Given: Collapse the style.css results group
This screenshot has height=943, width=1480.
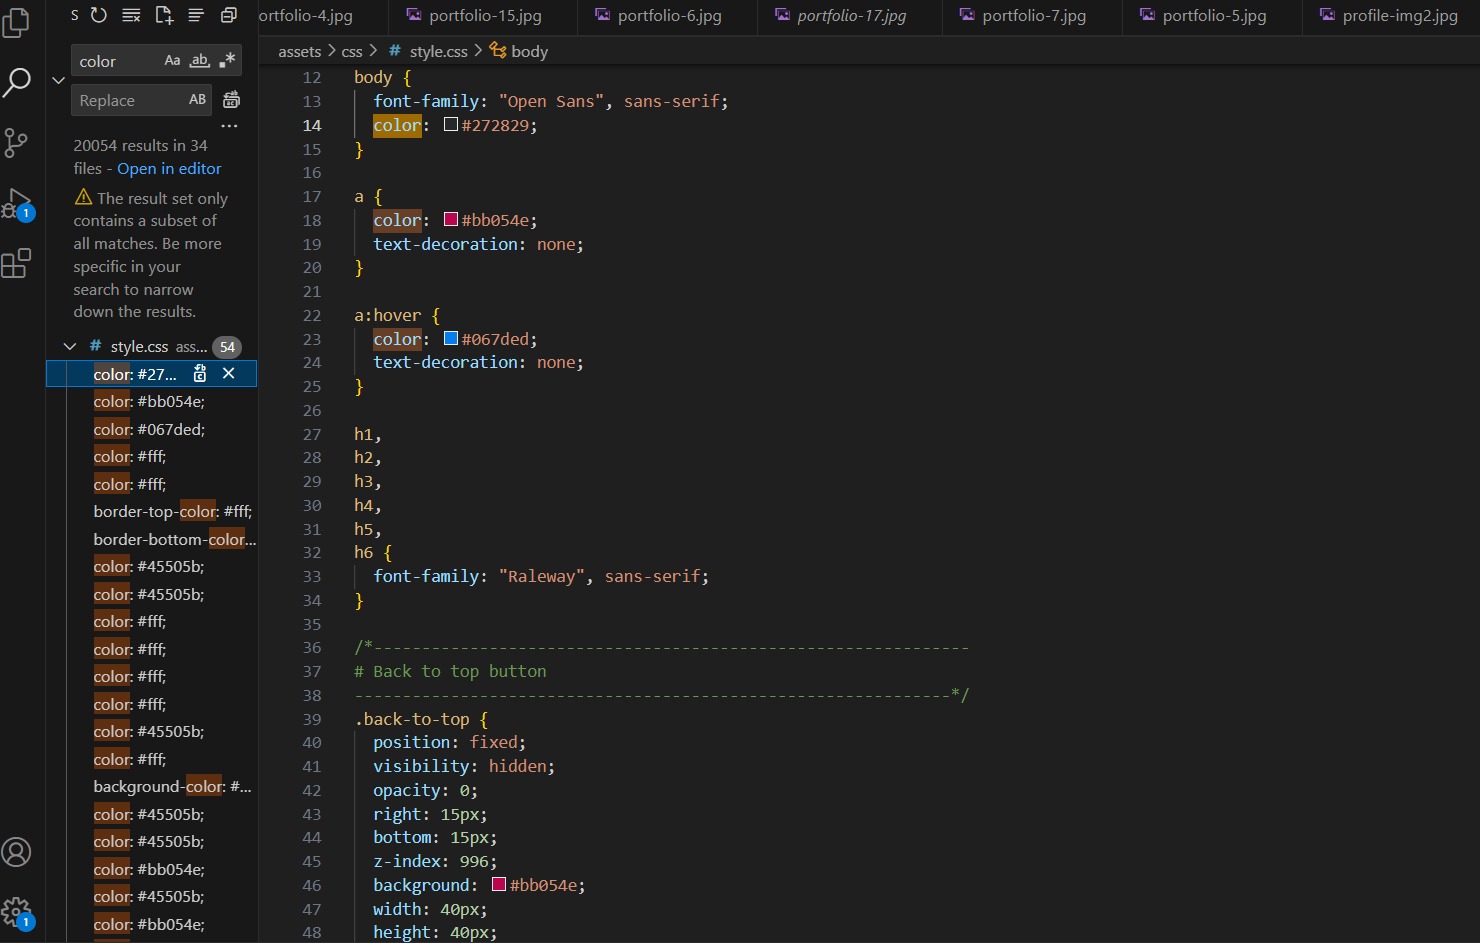Looking at the screenshot, I should [70, 347].
